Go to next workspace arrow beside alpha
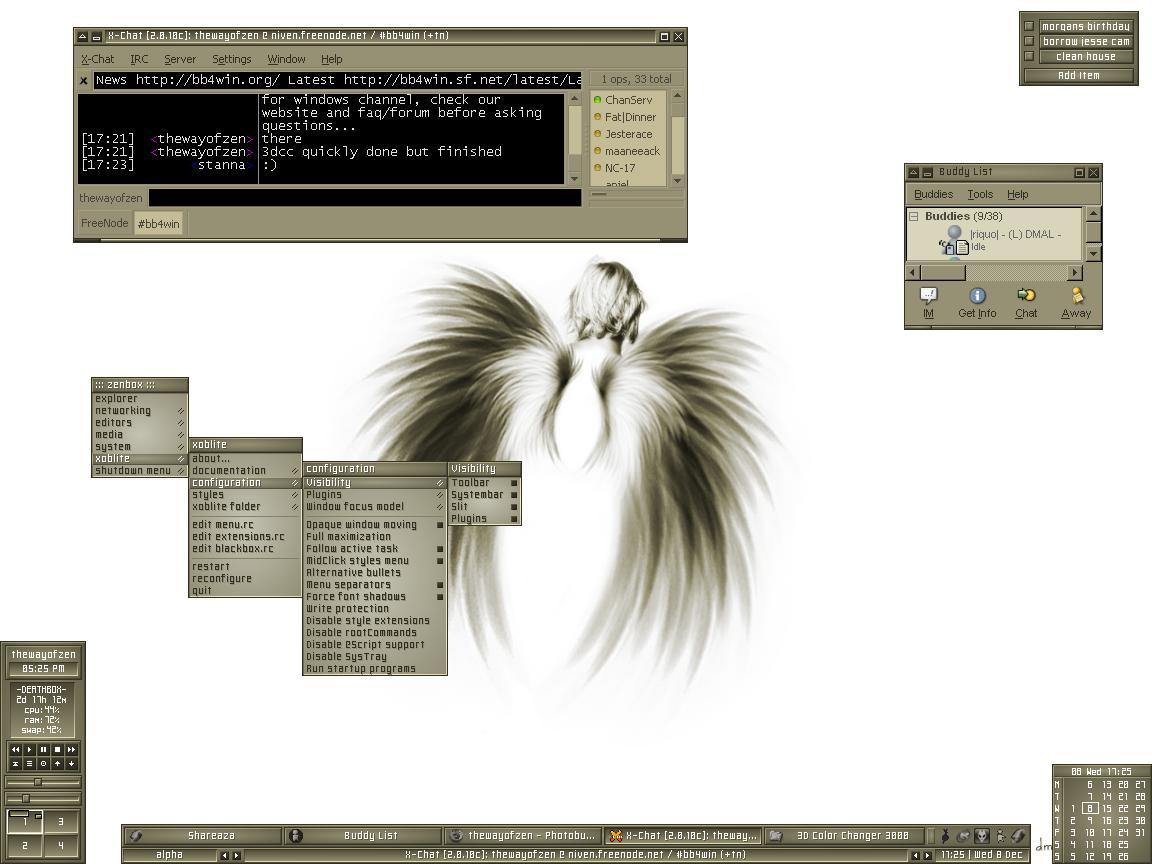Screen dimensions: 1152x864 tap(237, 855)
